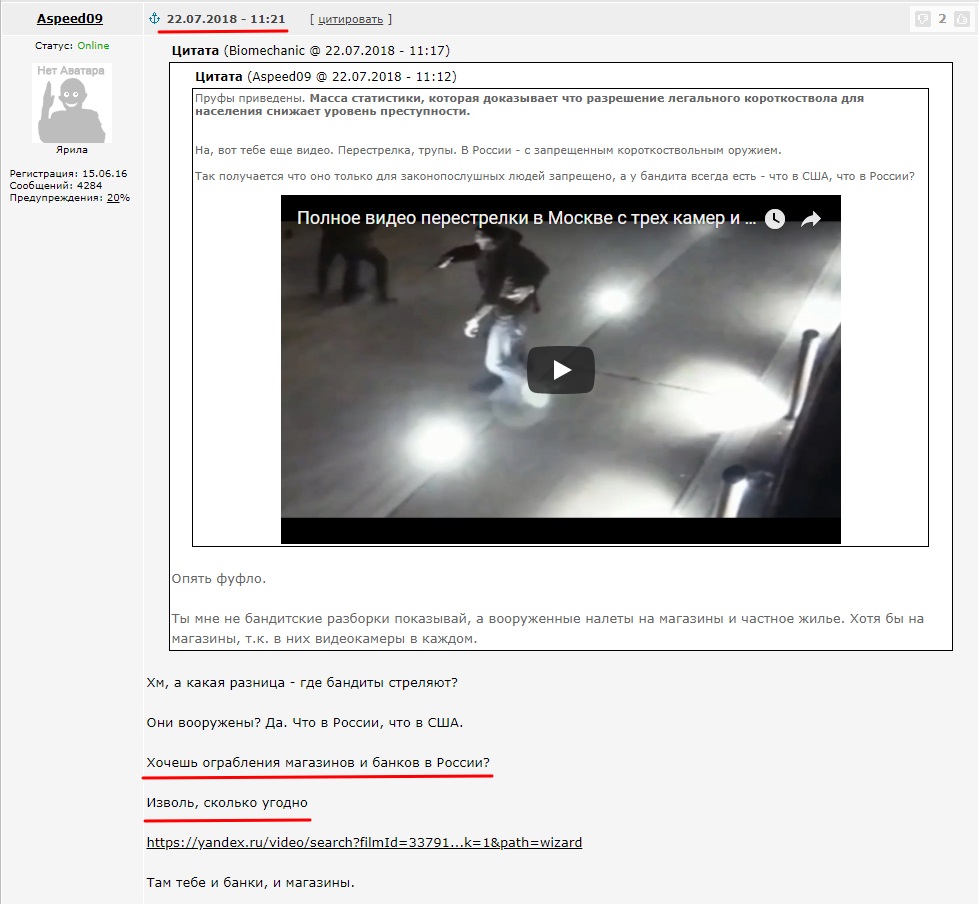Click the rank label Ярила
Image resolution: width=979 pixels, height=904 pixels.
pyautogui.click(x=72, y=150)
